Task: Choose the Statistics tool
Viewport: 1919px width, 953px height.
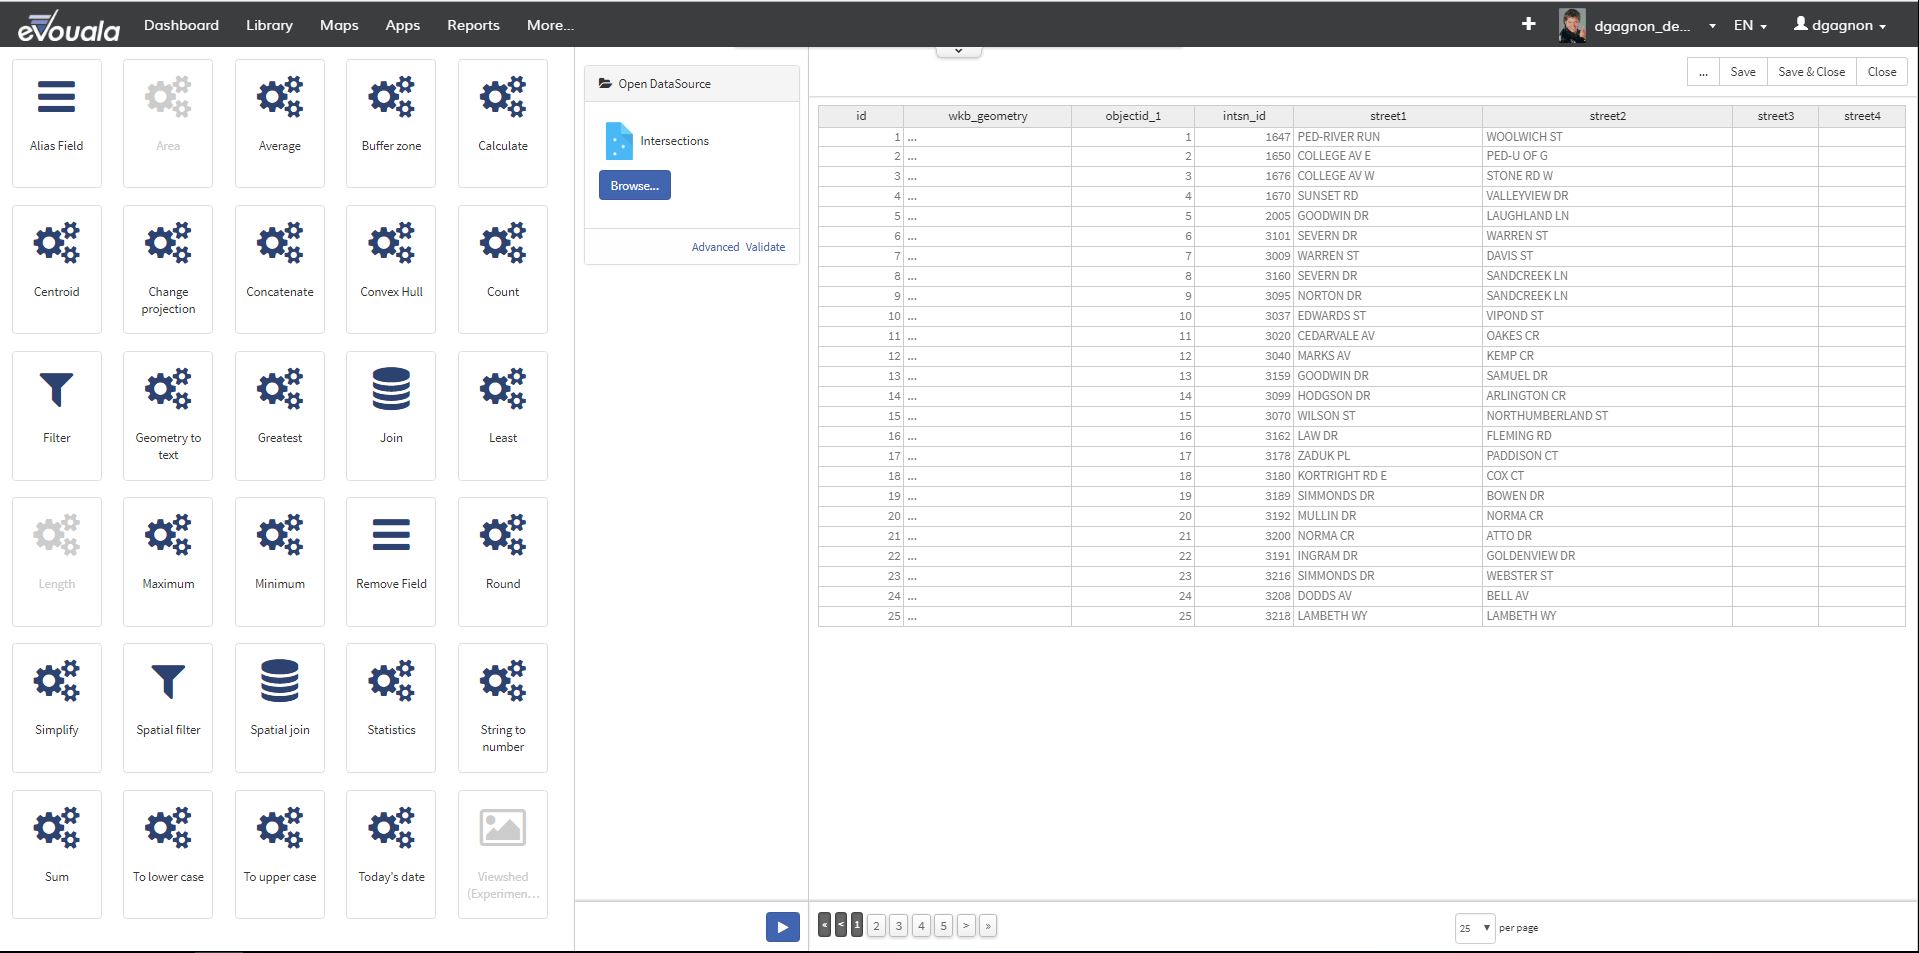Action: pos(391,706)
